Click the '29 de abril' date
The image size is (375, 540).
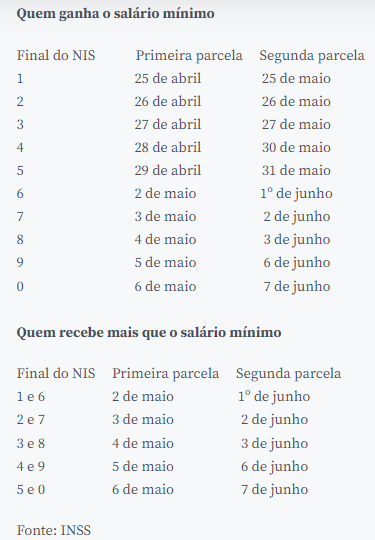point(168,170)
